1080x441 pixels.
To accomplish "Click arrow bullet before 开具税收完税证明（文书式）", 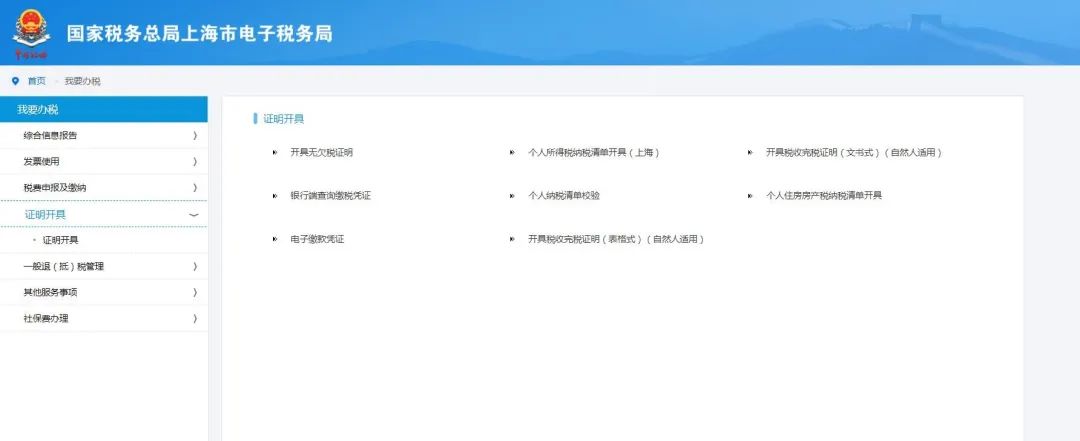I will pos(750,153).
